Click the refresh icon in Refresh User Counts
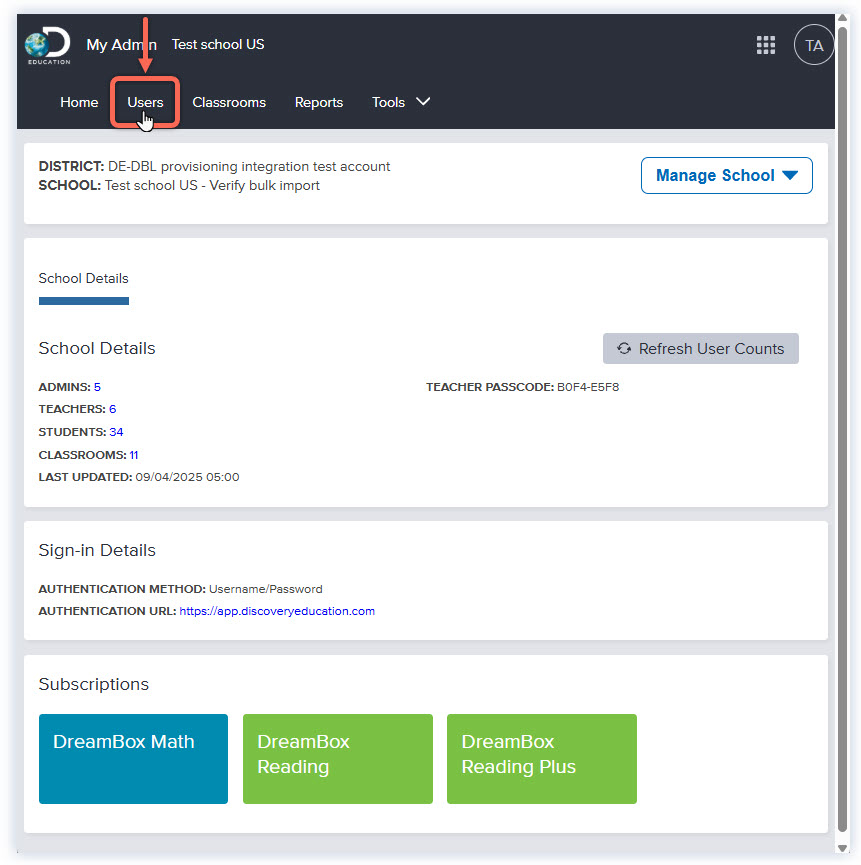The image size is (861, 865). point(624,349)
